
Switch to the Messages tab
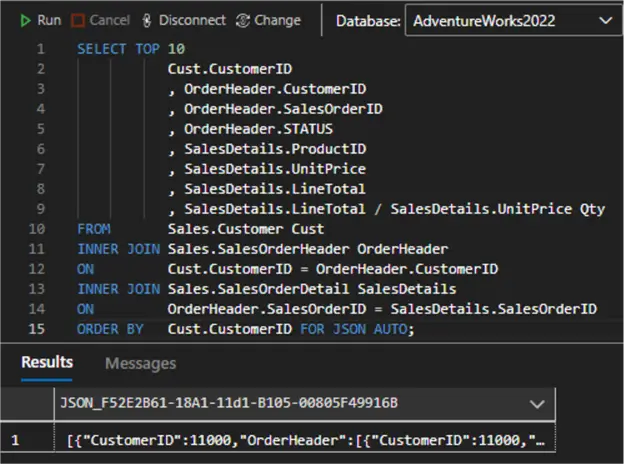click(140, 363)
